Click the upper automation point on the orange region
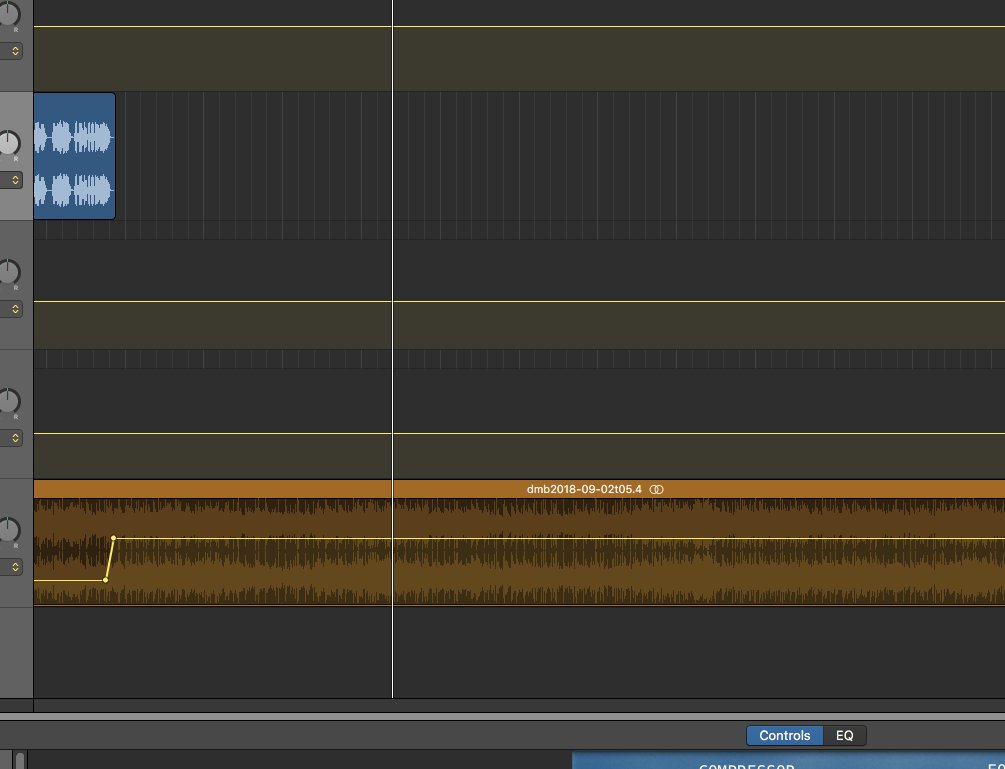This screenshot has width=1005, height=769. [113, 538]
